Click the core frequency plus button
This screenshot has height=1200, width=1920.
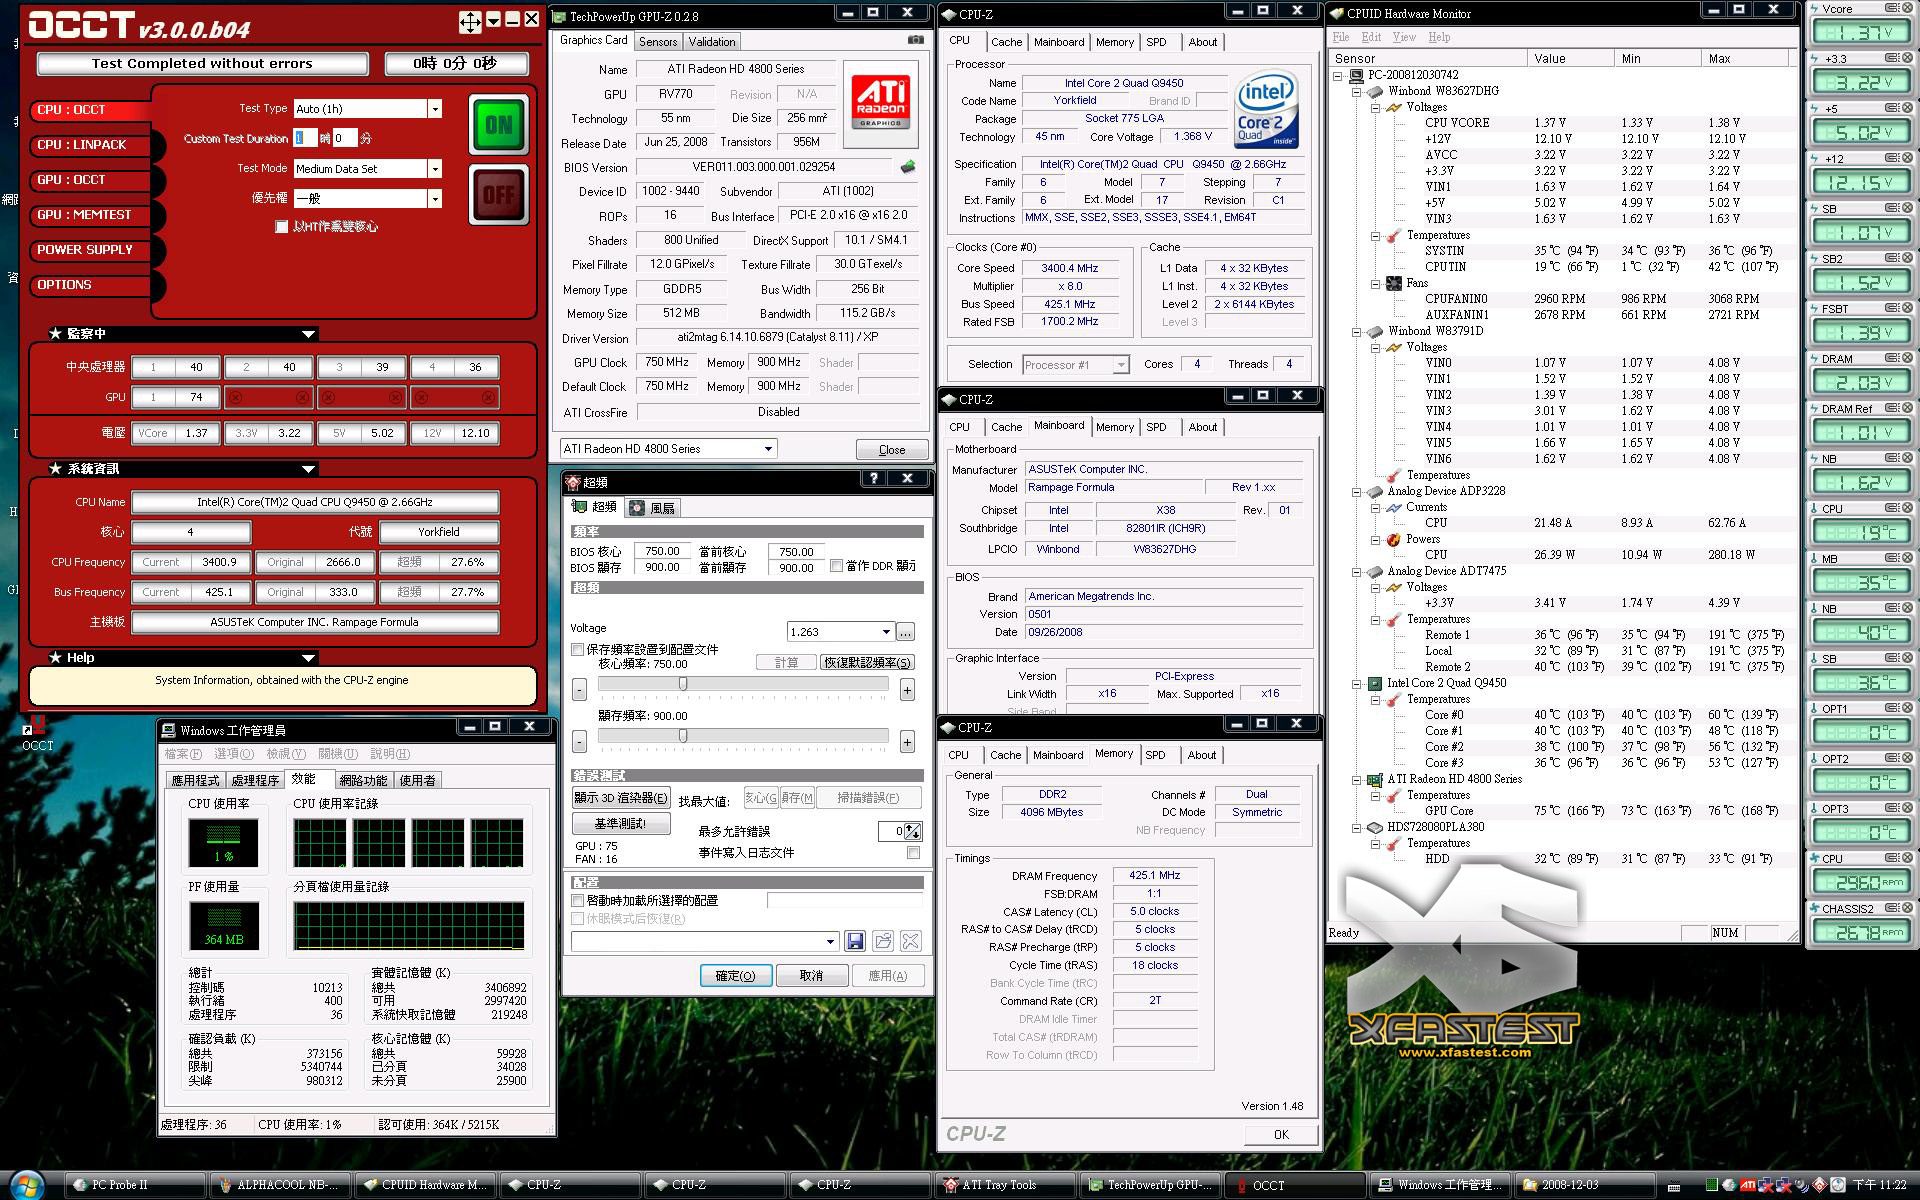907,689
